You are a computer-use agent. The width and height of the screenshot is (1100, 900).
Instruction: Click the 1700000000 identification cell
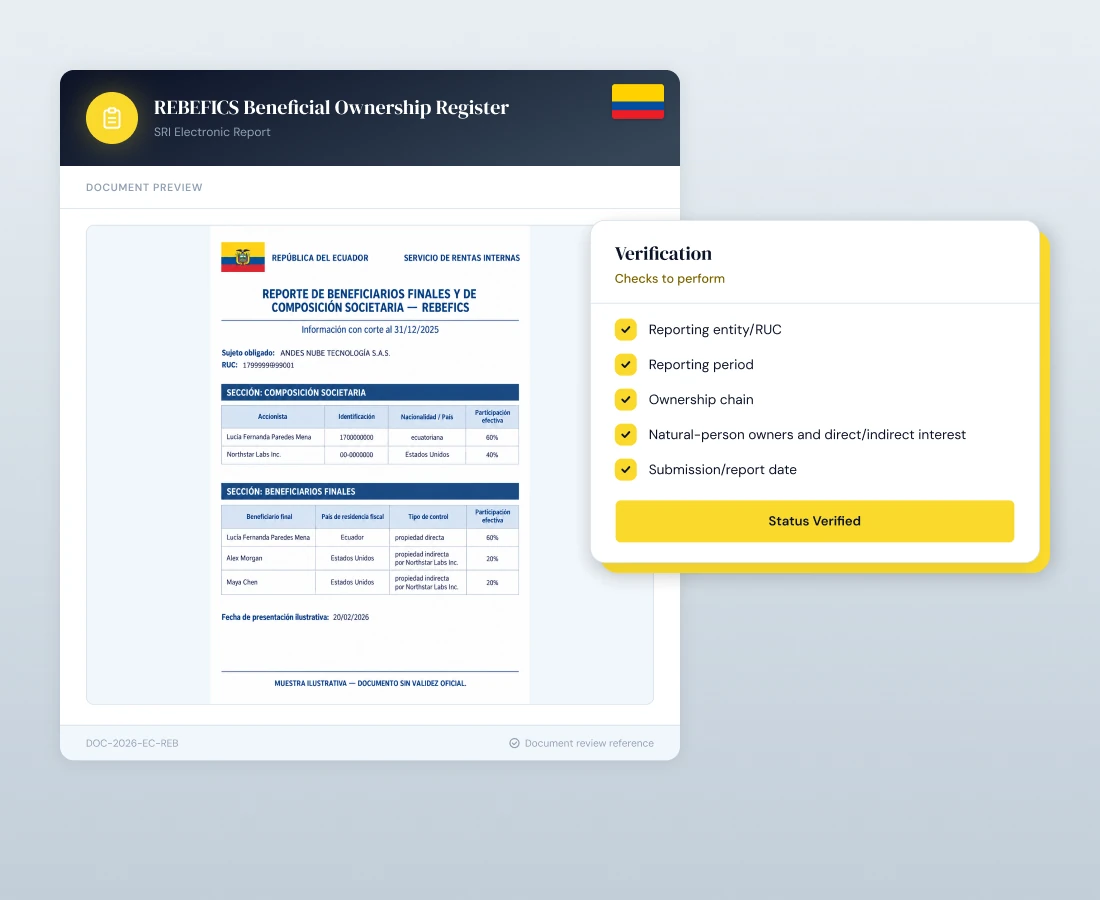(x=356, y=437)
